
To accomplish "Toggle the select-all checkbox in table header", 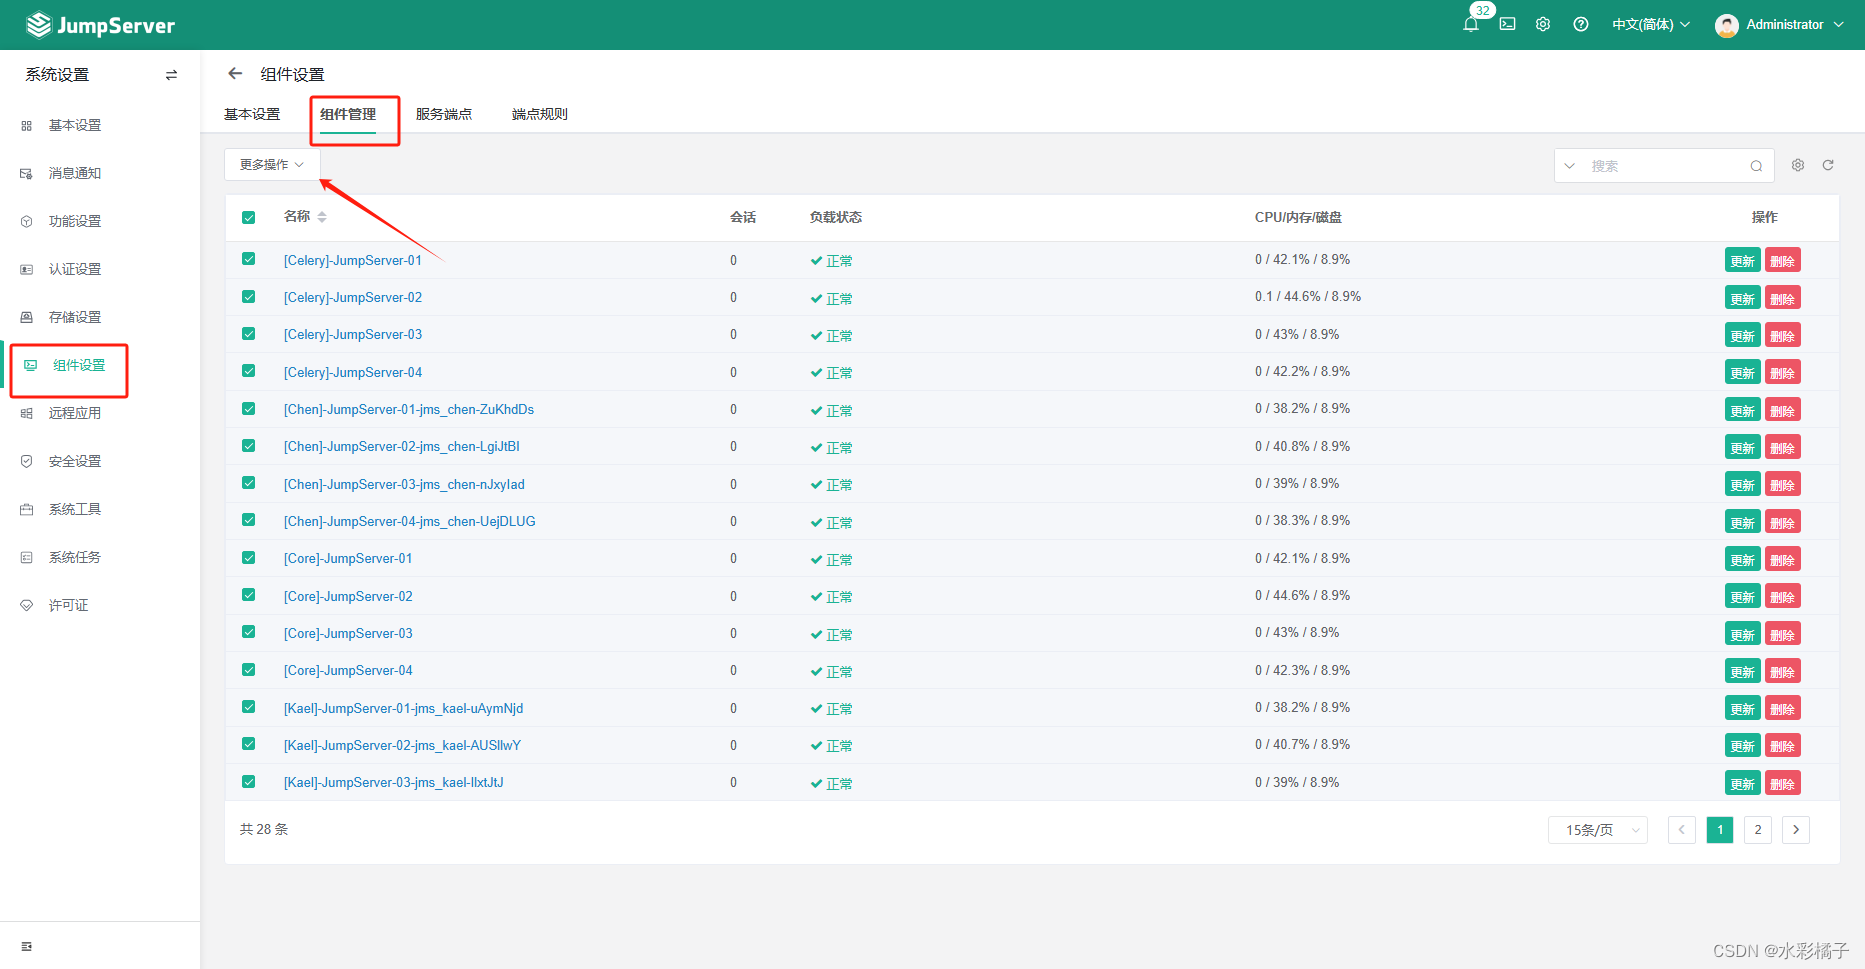I will [249, 217].
